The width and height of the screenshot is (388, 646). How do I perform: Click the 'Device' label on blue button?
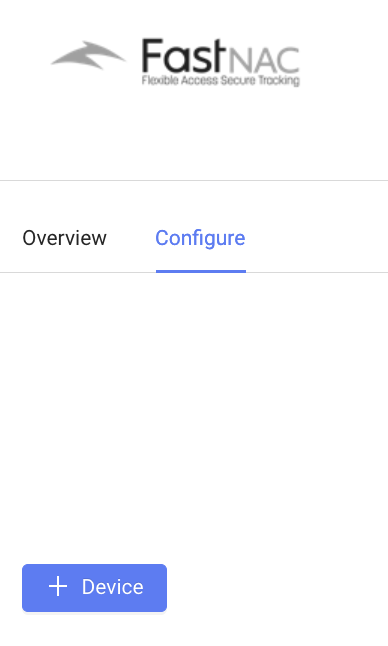click(113, 587)
